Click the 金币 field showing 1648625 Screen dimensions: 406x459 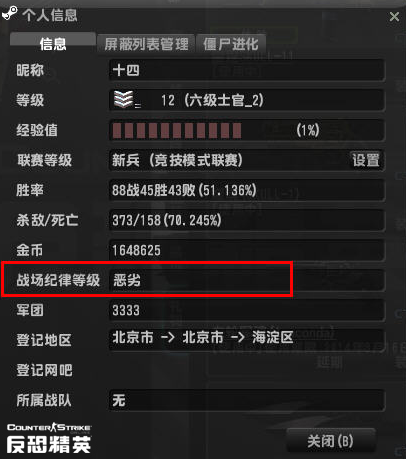coord(247,250)
